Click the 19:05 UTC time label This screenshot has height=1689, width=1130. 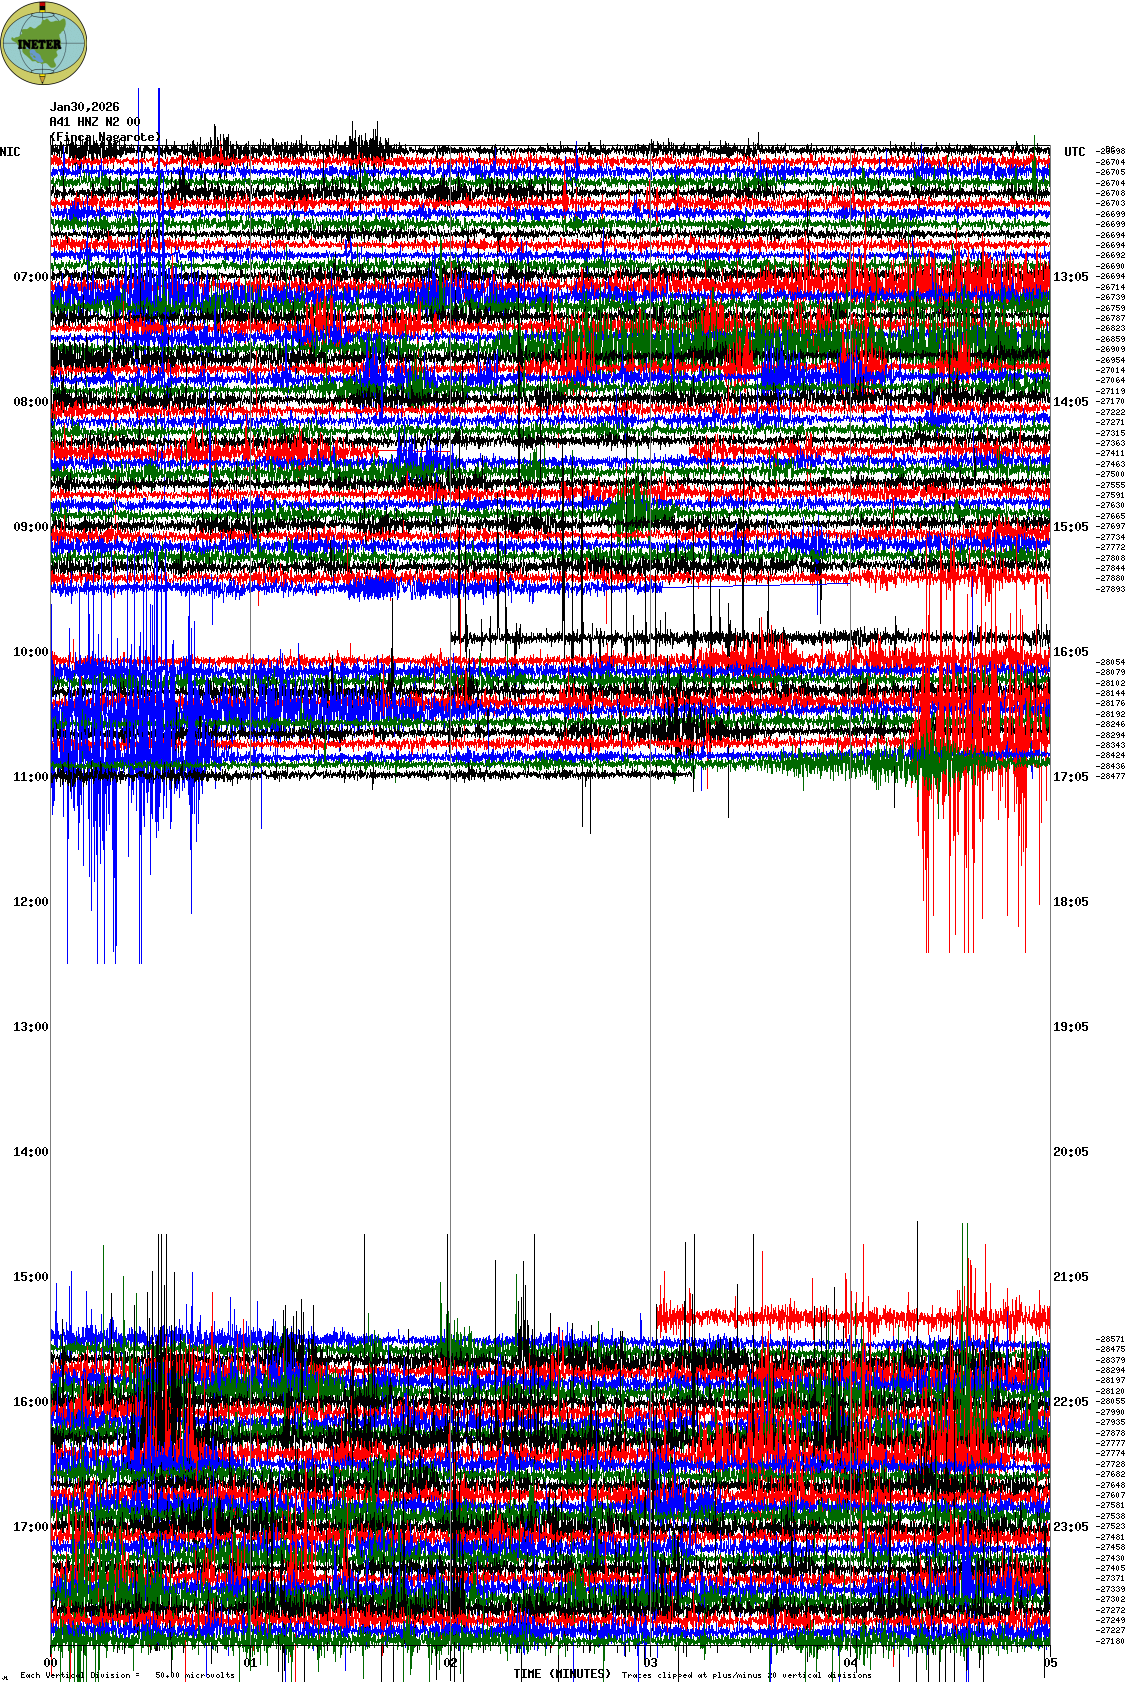[1070, 1027]
